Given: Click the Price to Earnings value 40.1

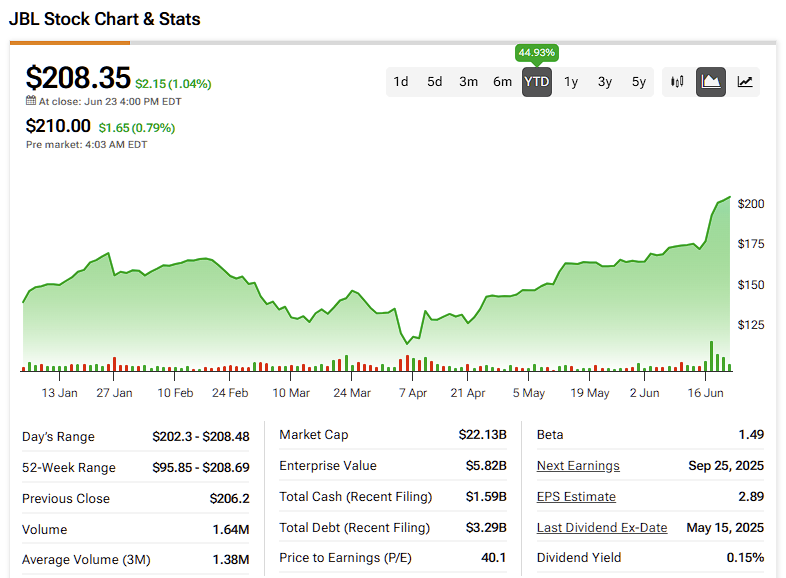Looking at the screenshot, I should coord(494,558).
